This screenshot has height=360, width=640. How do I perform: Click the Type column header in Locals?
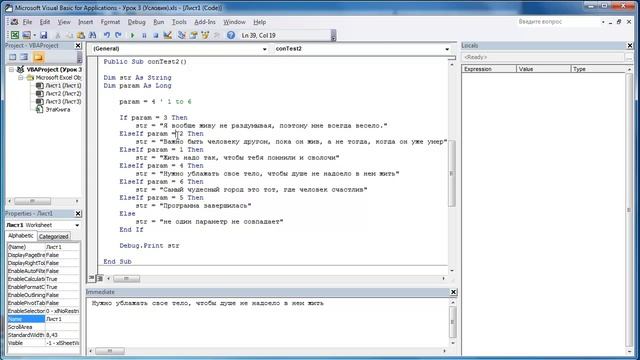(x=598, y=69)
